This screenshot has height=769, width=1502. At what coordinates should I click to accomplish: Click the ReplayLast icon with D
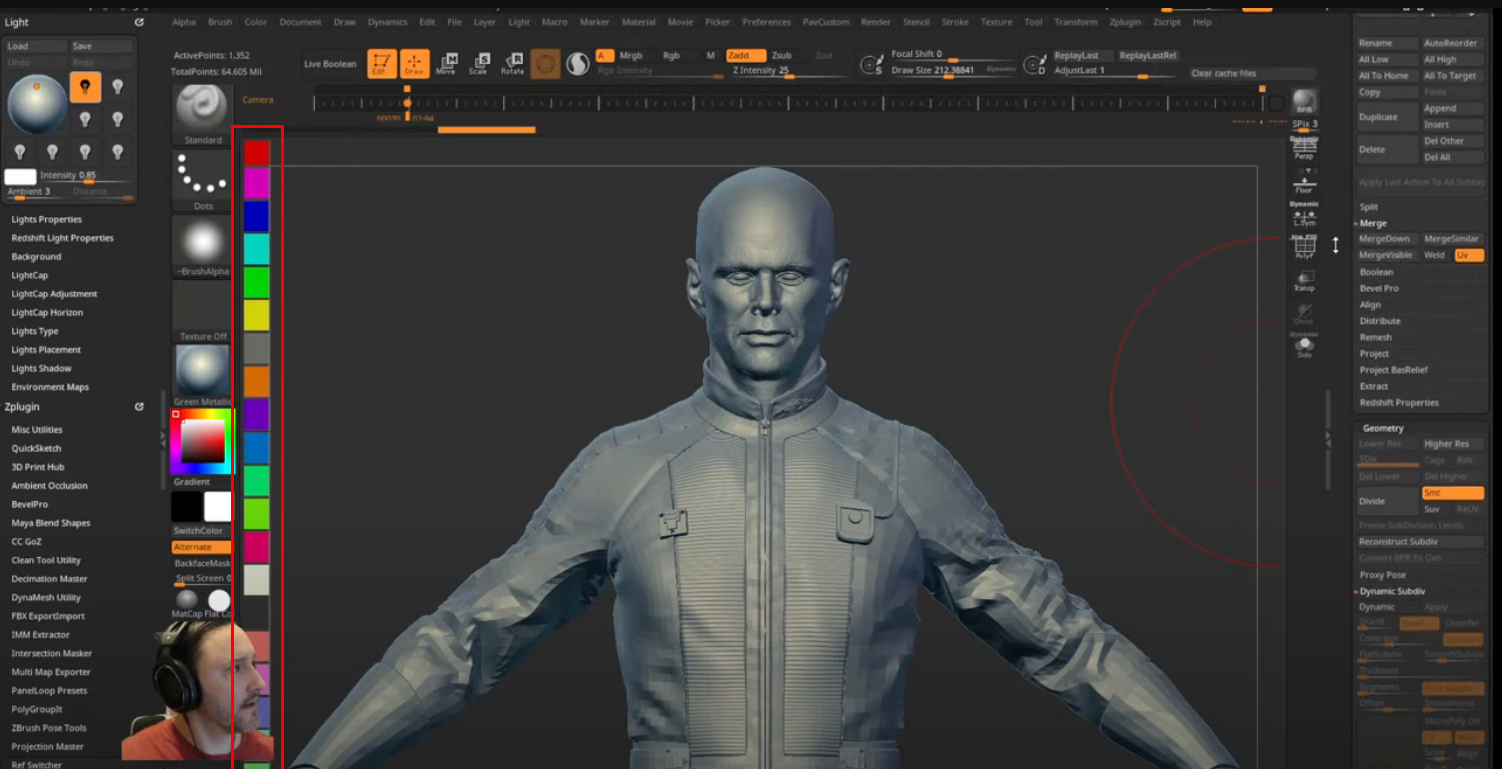tap(1036, 65)
